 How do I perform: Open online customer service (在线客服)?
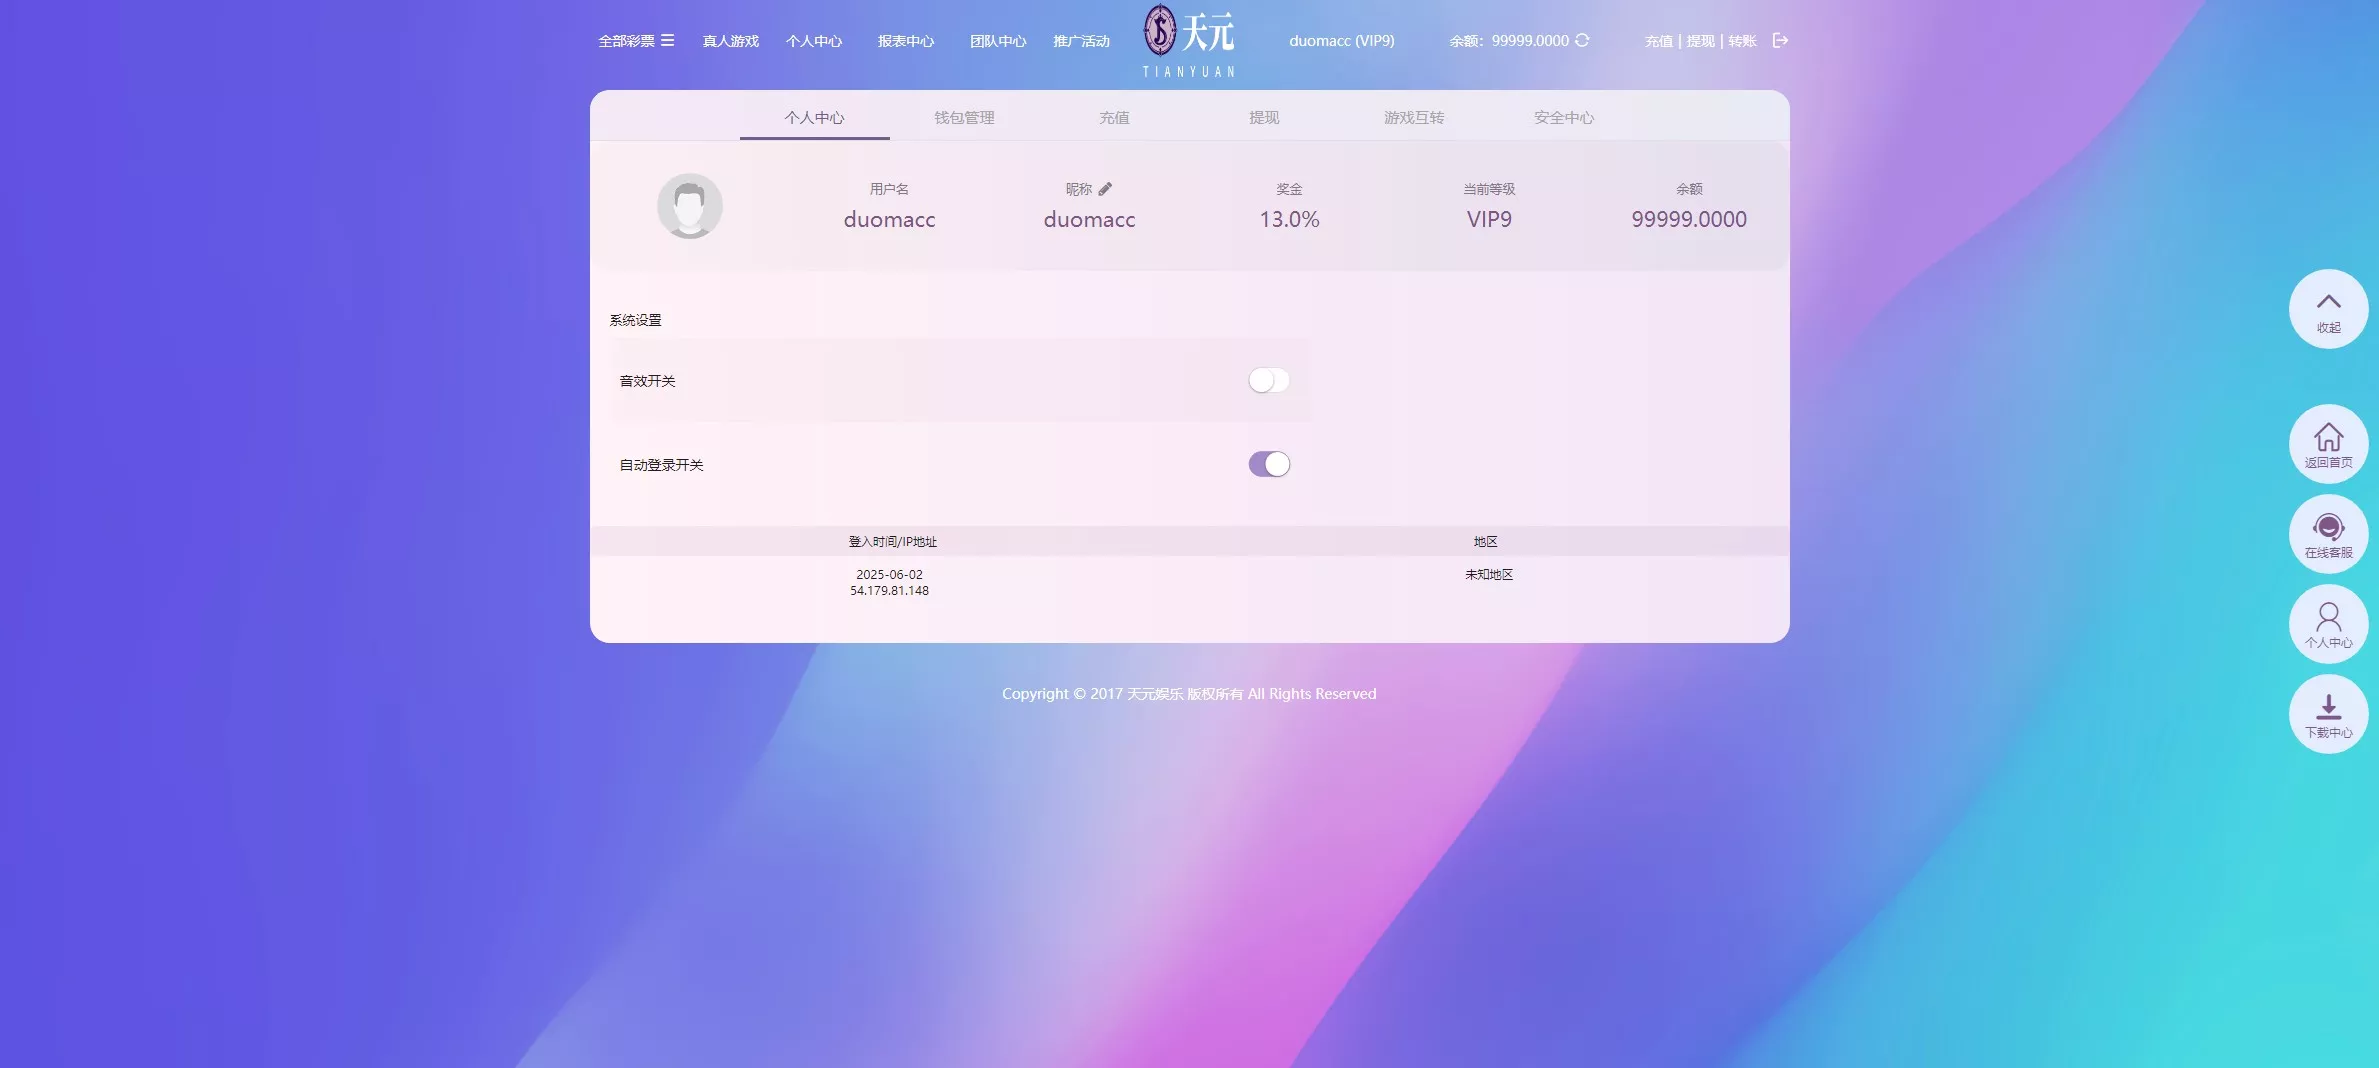pyautogui.click(x=2328, y=534)
